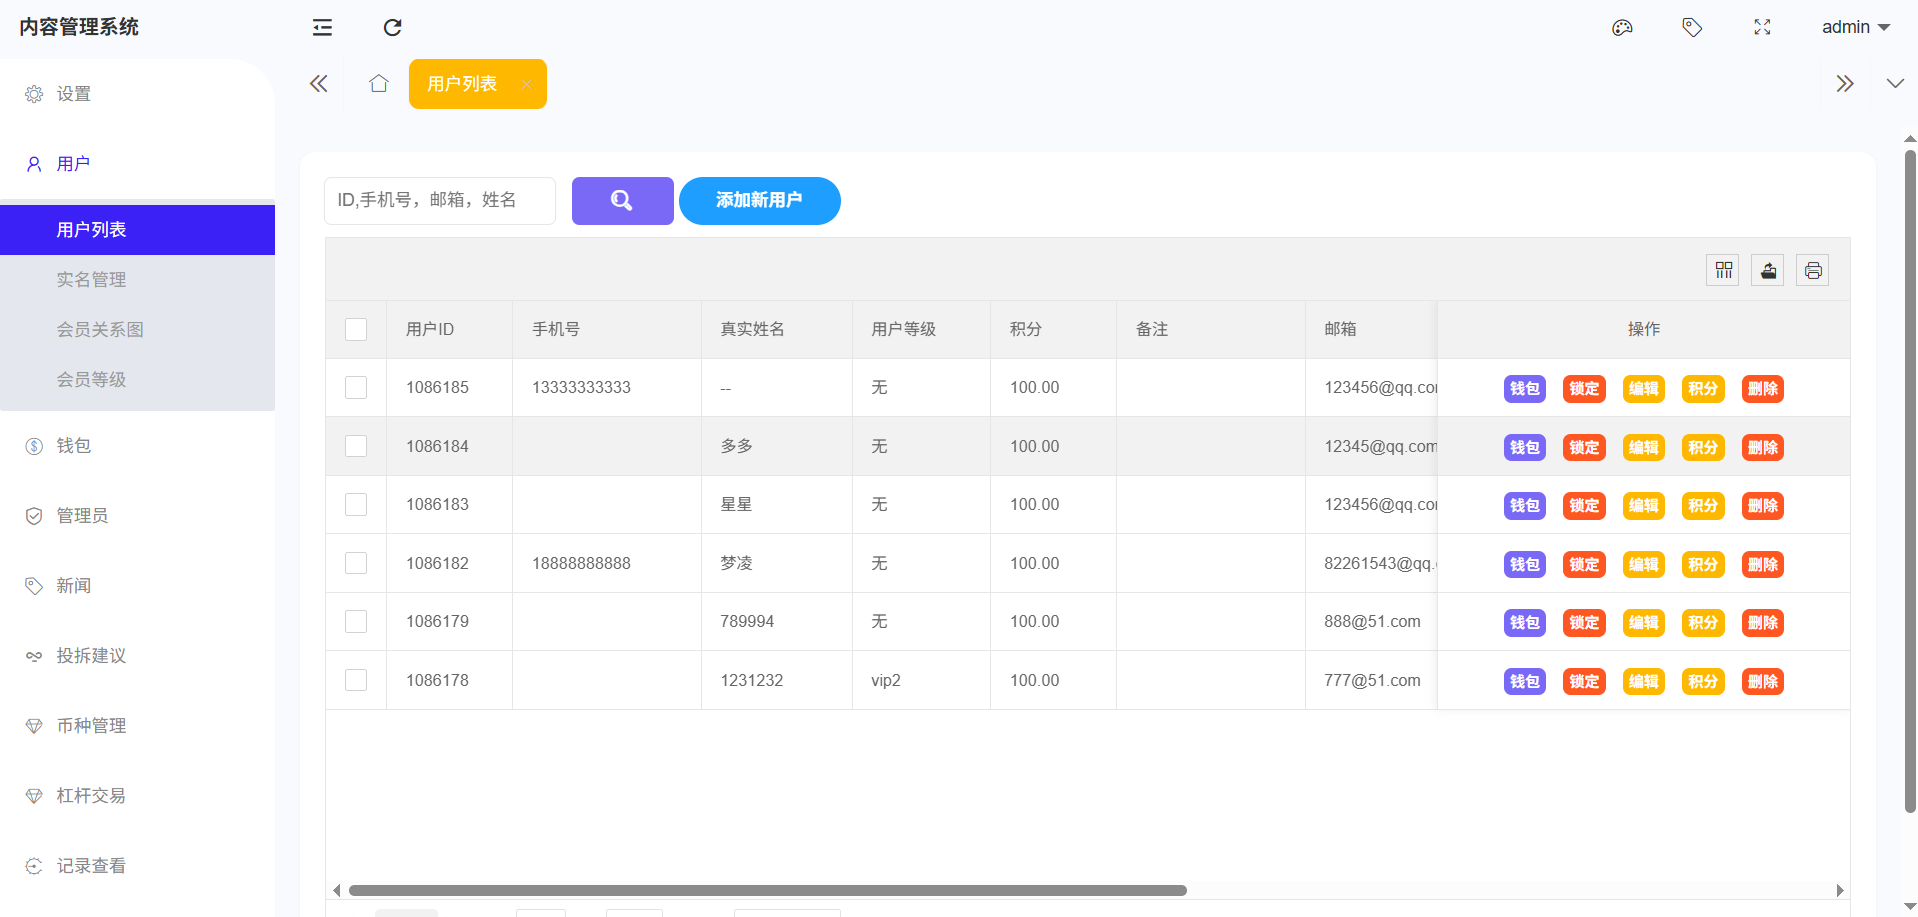Click the 添加新用户 button
Image resolution: width=1918 pixels, height=917 pixels.
[x=759, y=201]
